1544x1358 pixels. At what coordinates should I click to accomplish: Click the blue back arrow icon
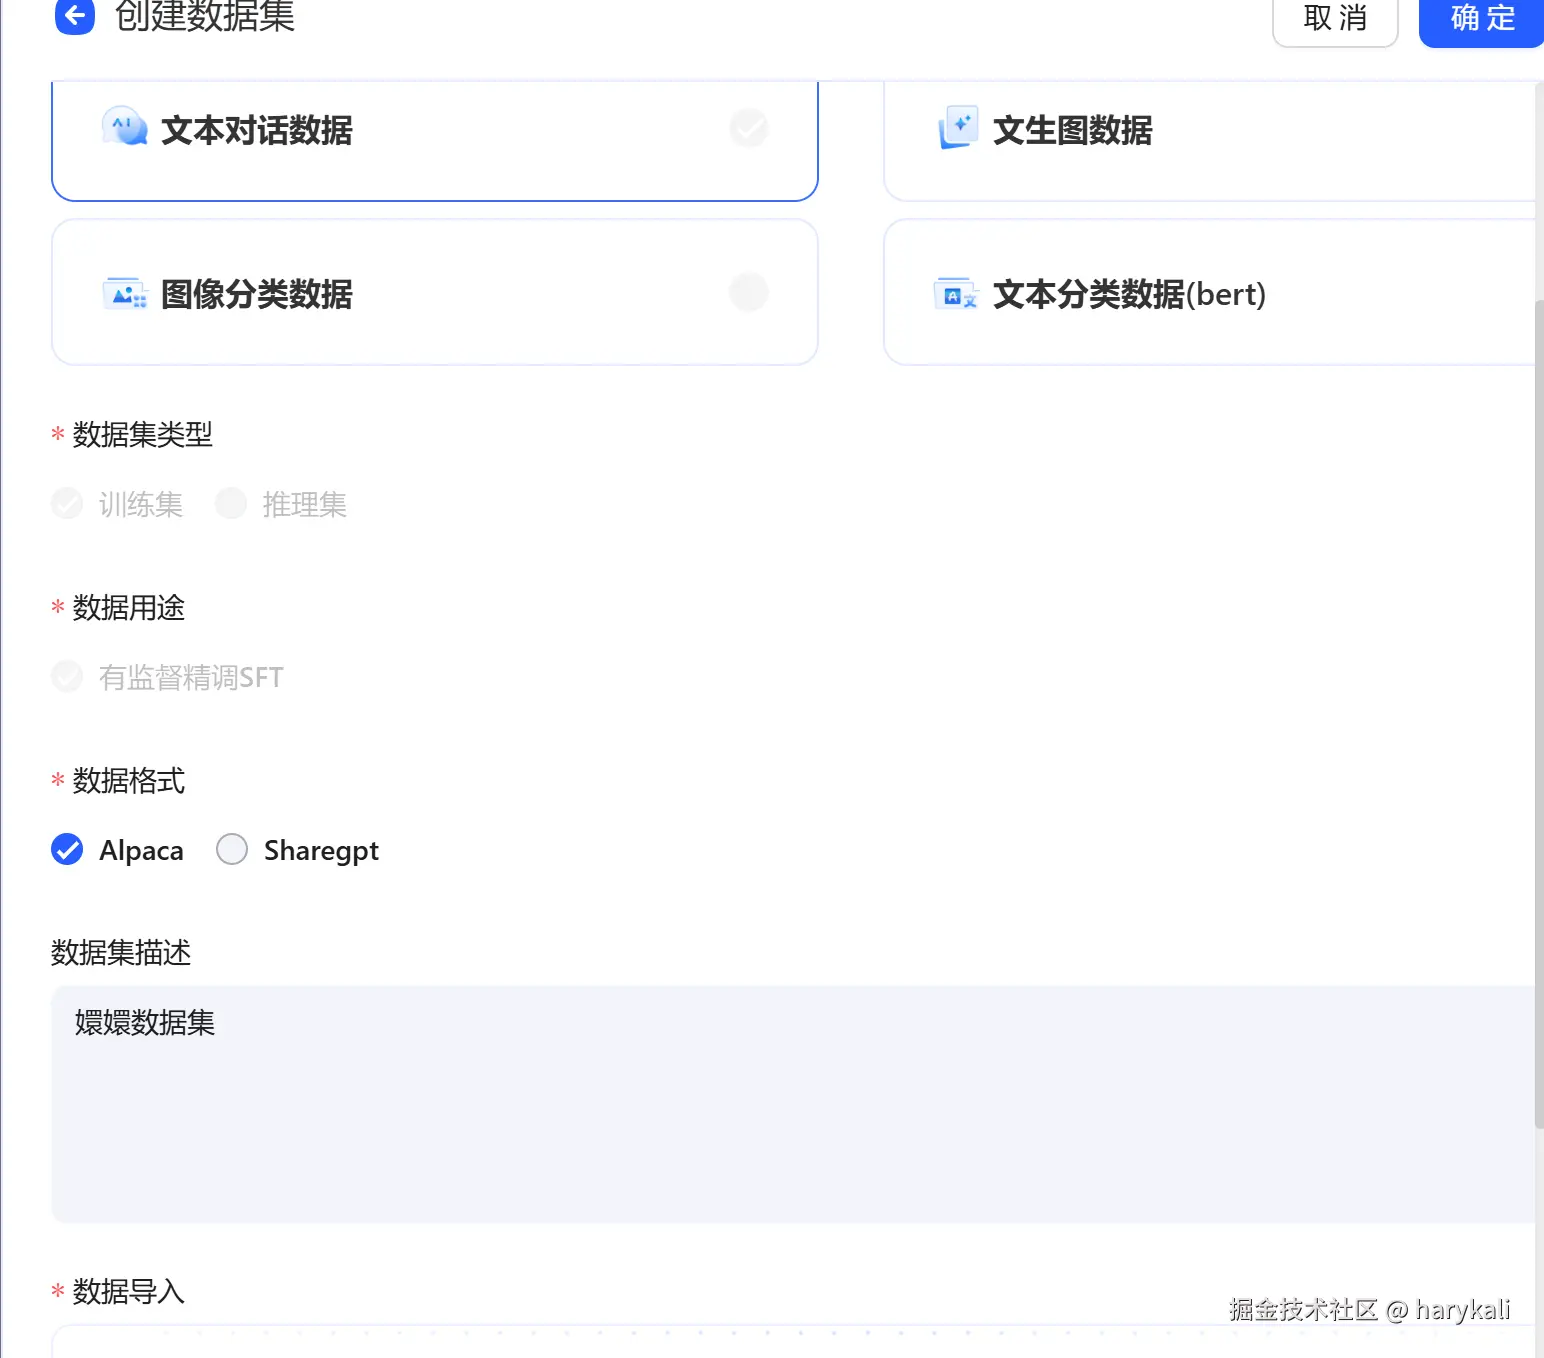click(75, 15)
